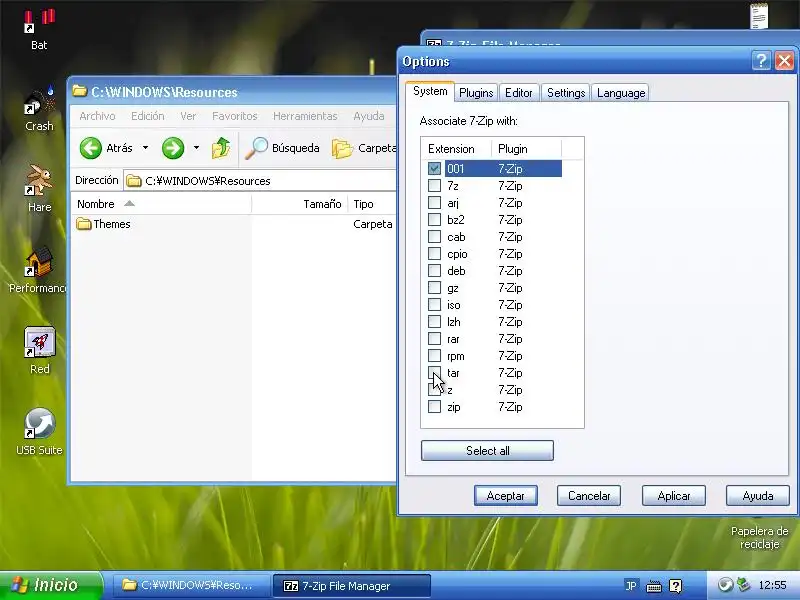The height and width of the screenshot is (600, 800).
Task: Click the question mark icon in taskbar
Action: 676,586
